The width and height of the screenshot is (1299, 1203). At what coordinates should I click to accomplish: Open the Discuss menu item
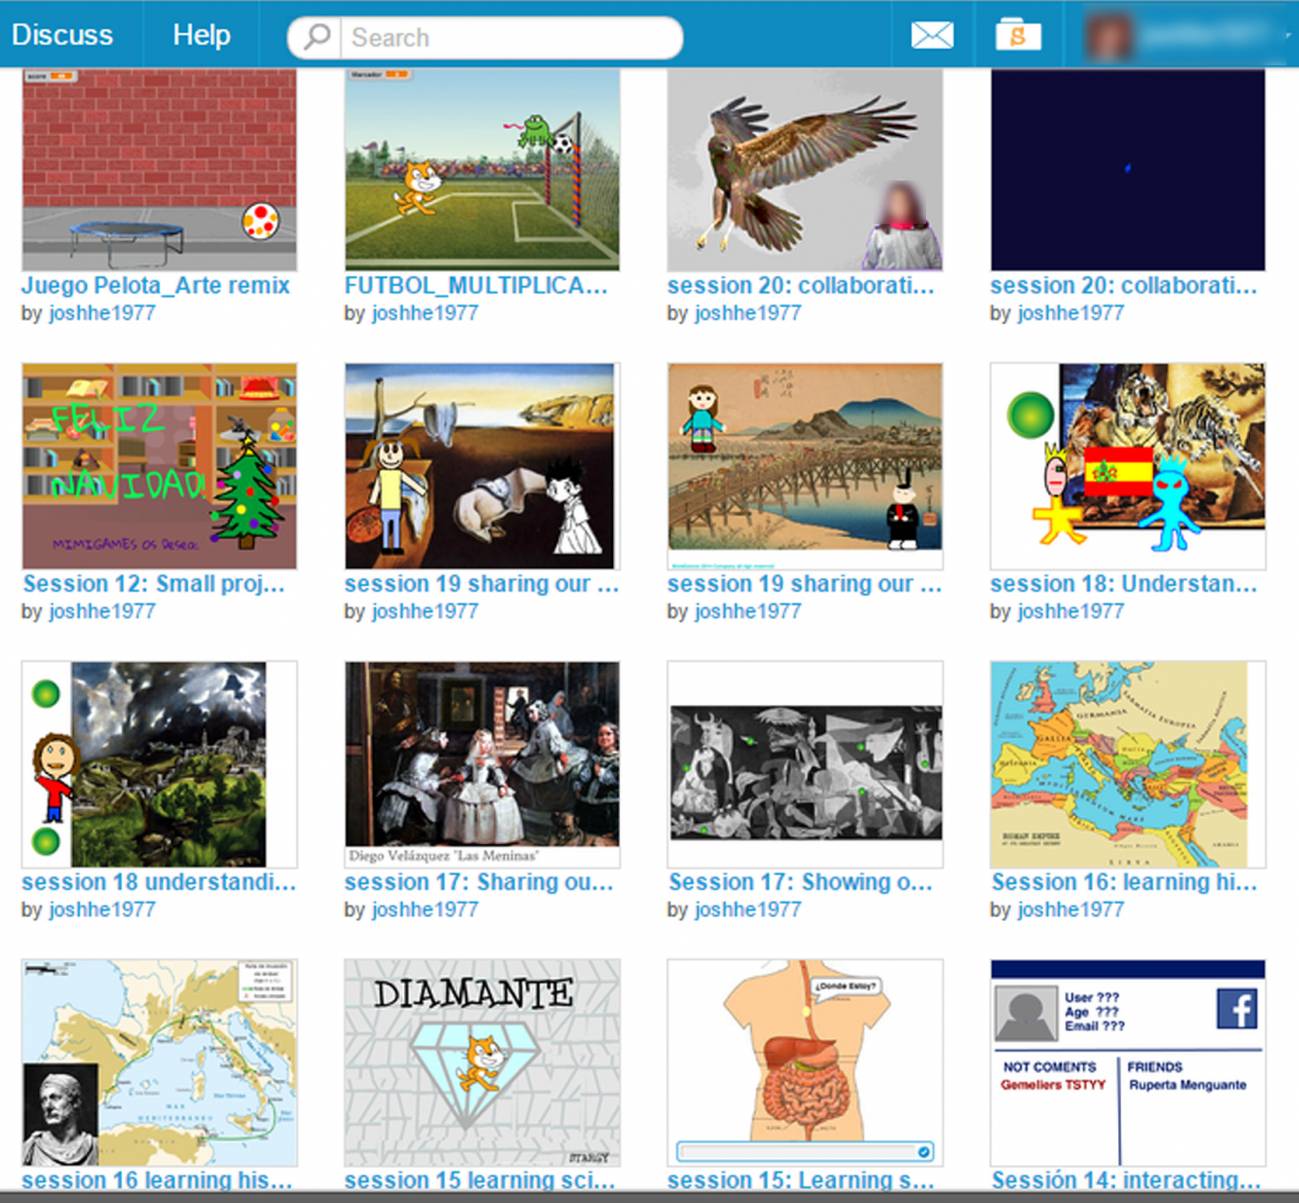point(62,35)
